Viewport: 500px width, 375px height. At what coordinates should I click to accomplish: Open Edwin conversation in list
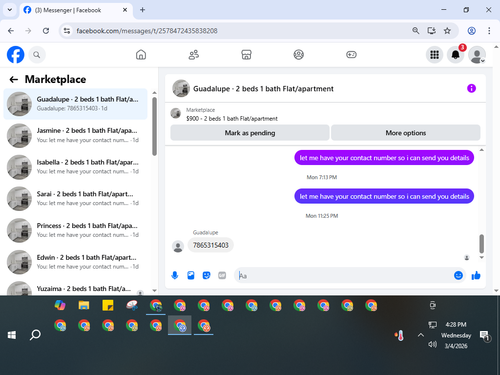pyautogui.click(x=76, y=262)
